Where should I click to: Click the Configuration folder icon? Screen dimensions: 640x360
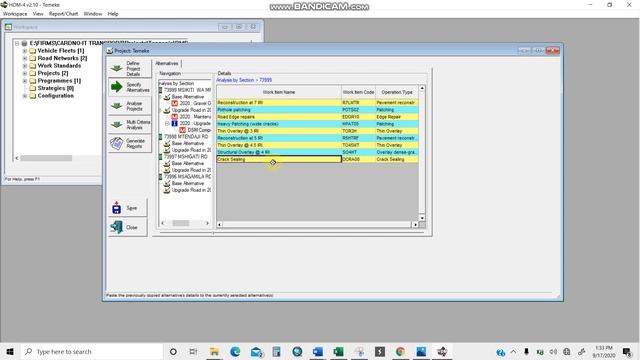pos(33,96)
